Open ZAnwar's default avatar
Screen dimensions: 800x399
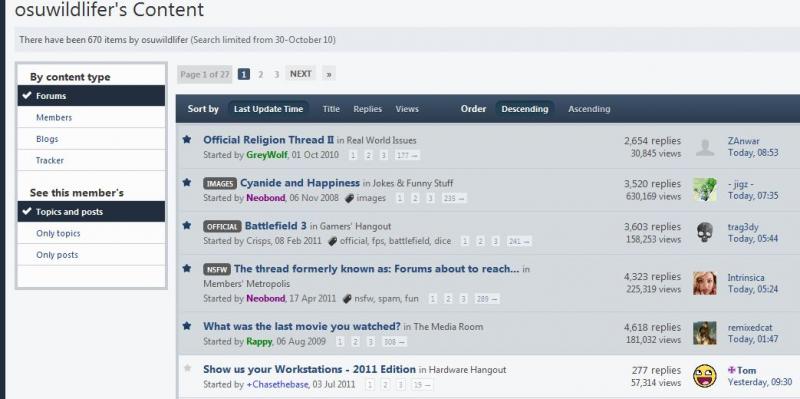click(x=705, y=147)
